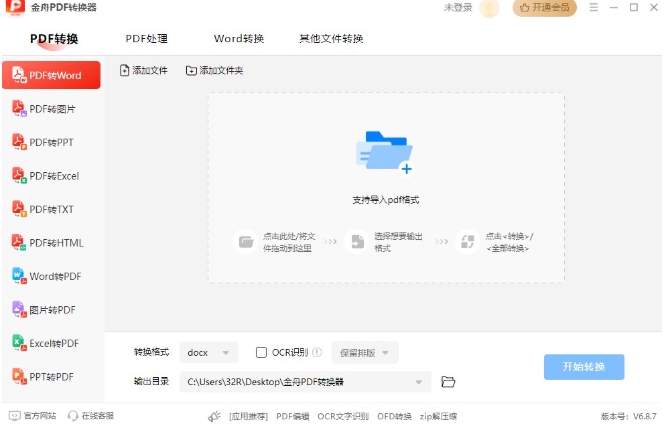The height and width of the screenshot is (428, 665).
Task: Choose the PDF转PPT conversion option
Action: click(52, 142)
